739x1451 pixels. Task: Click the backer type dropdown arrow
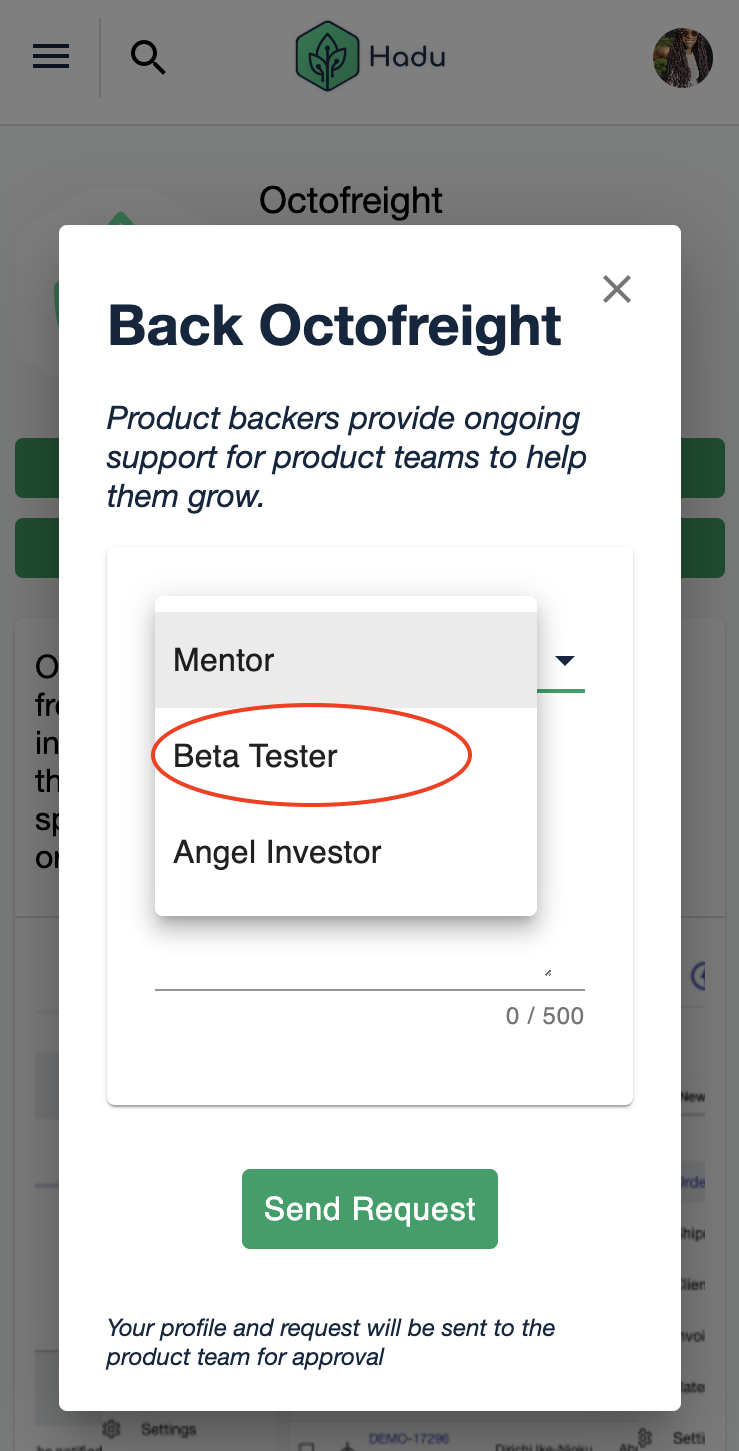click(565, 660)
